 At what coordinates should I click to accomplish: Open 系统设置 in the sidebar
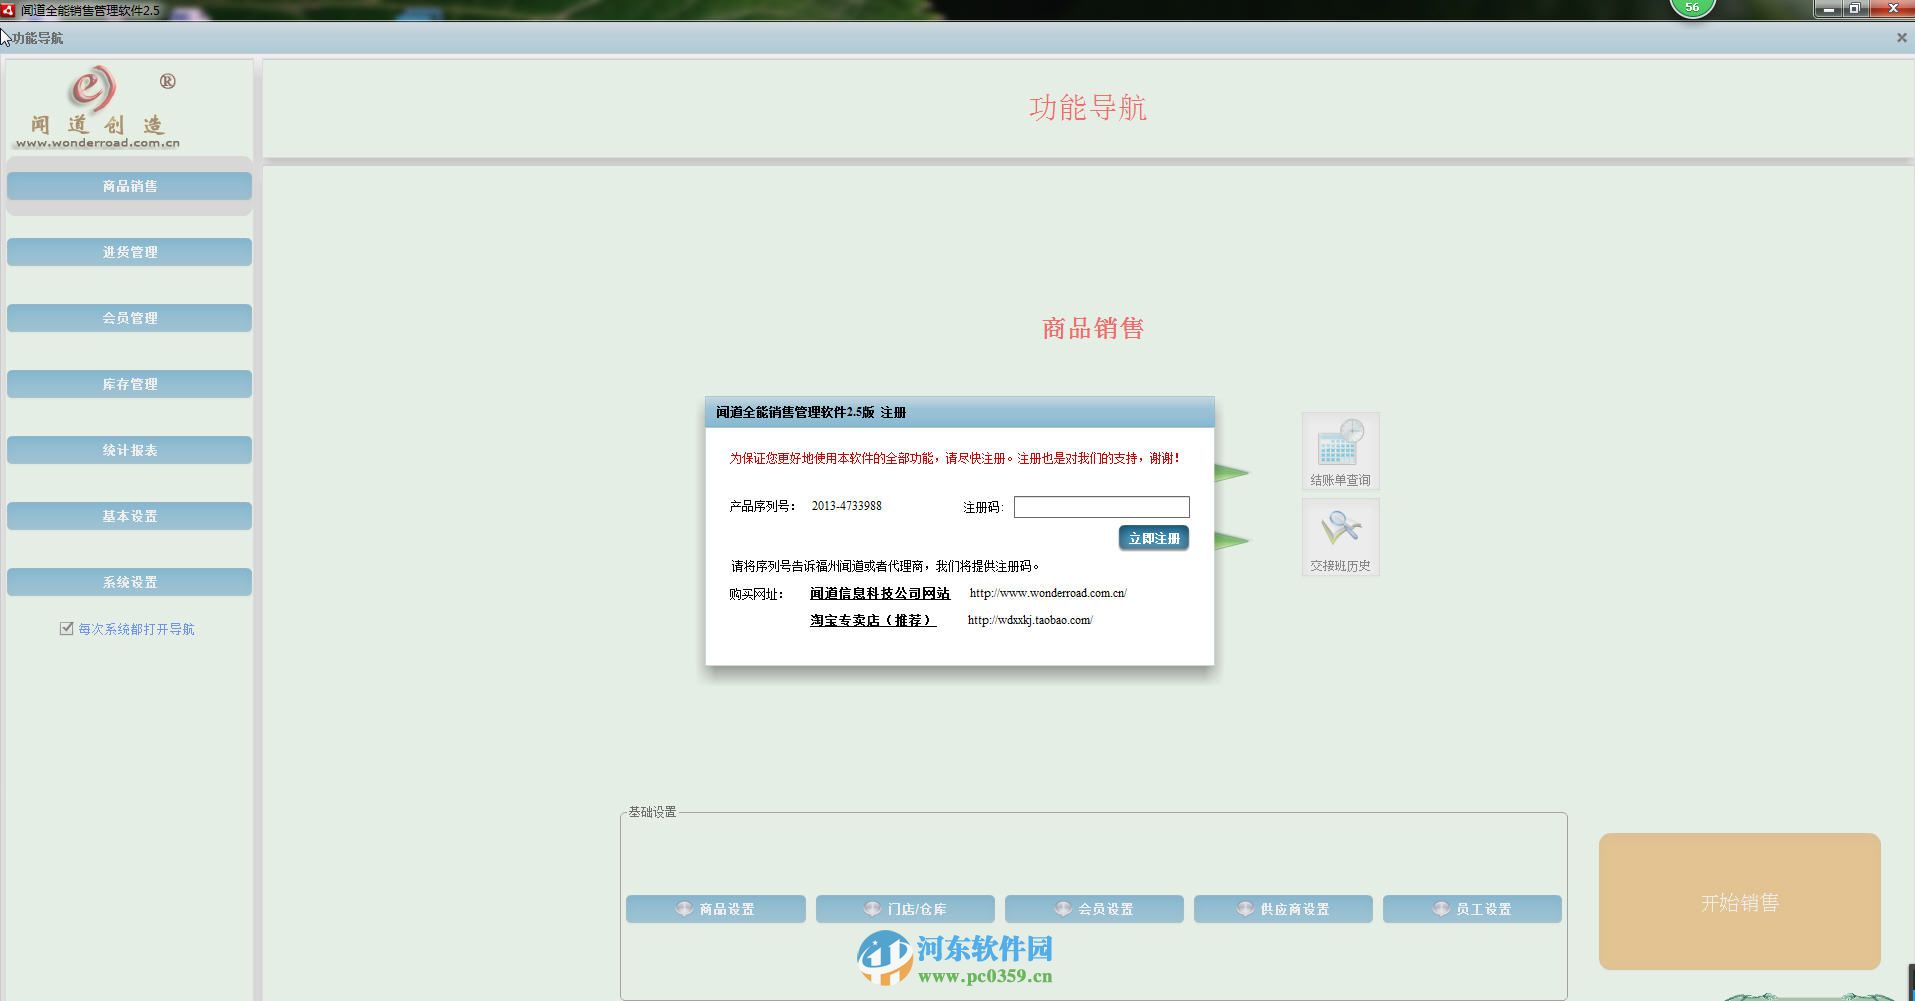pyautogui.click(x=129, y=582)
